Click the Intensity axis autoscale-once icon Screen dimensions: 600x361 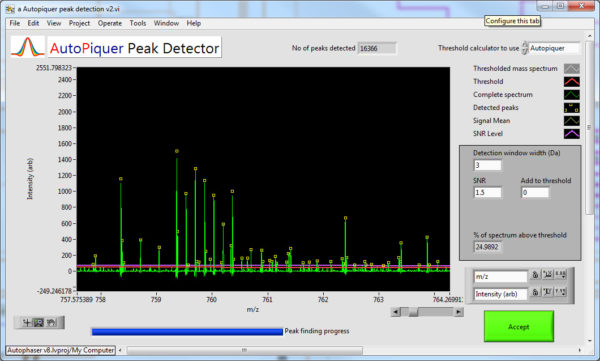(548, 292)
